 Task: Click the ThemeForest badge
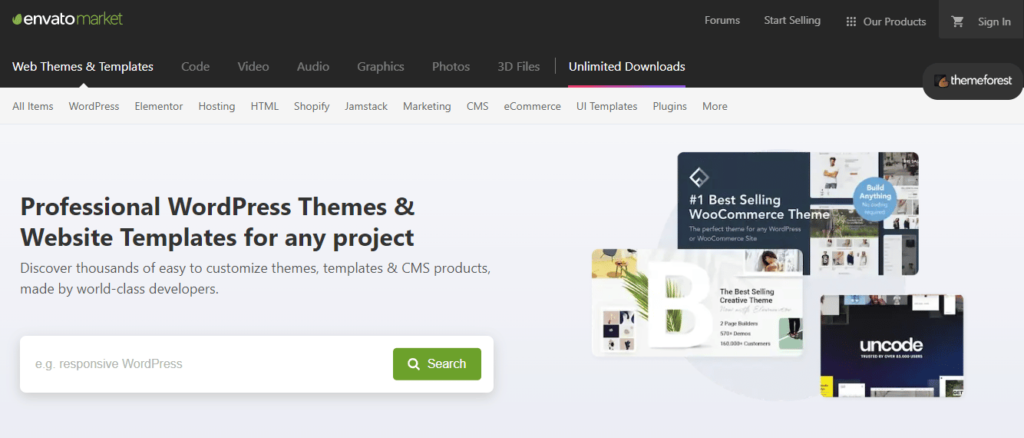(x=973, y=81)
